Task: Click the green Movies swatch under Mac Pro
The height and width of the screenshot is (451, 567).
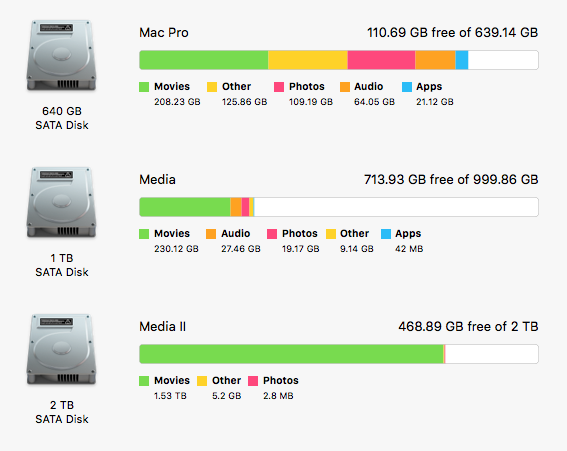Action: pos(144,87)
